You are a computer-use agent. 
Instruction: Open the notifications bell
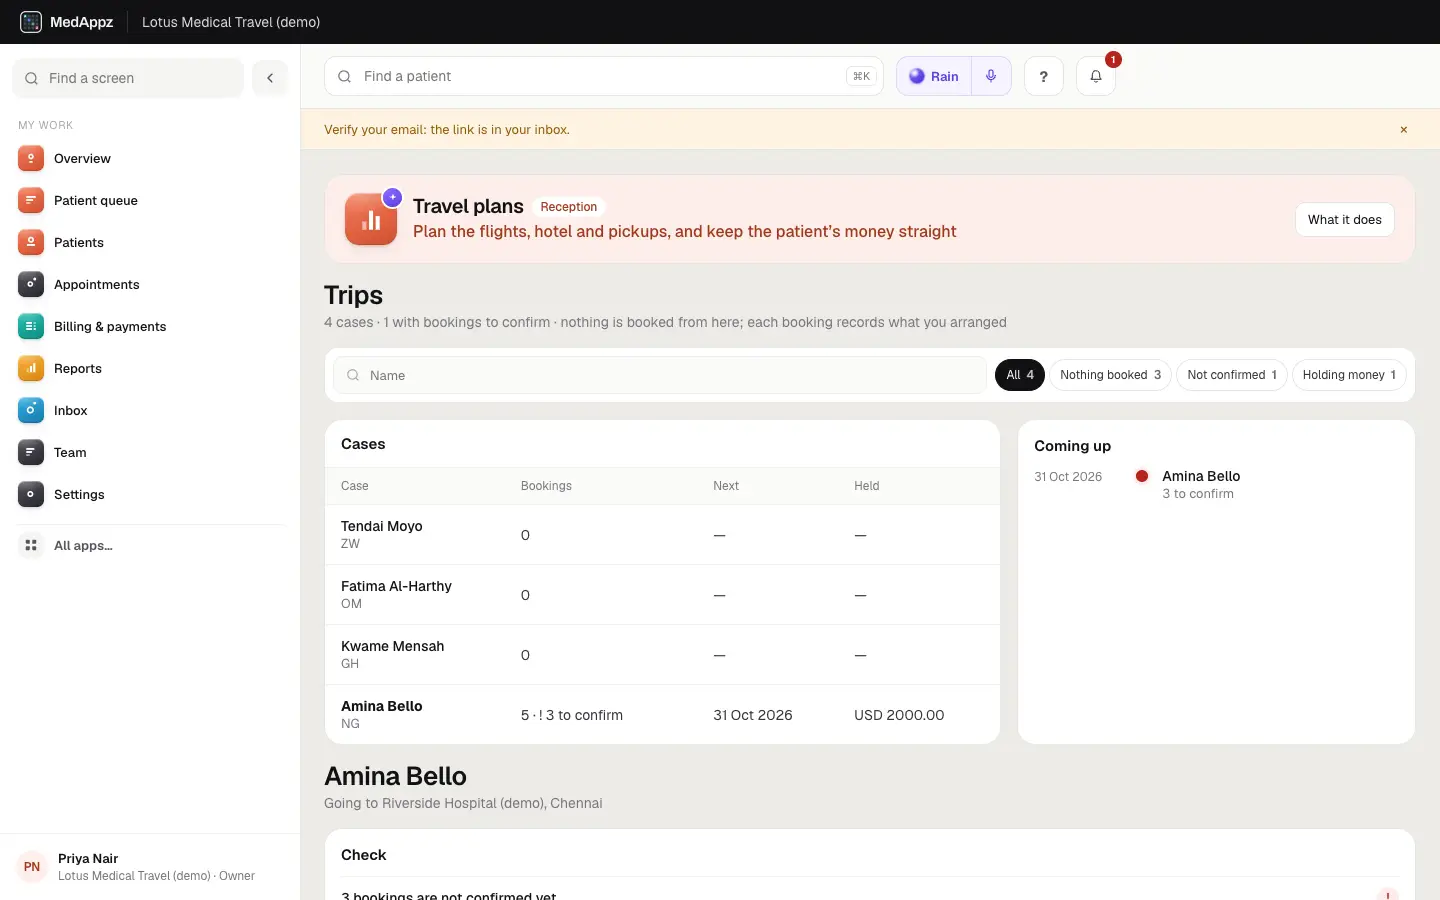(1096, 76)
